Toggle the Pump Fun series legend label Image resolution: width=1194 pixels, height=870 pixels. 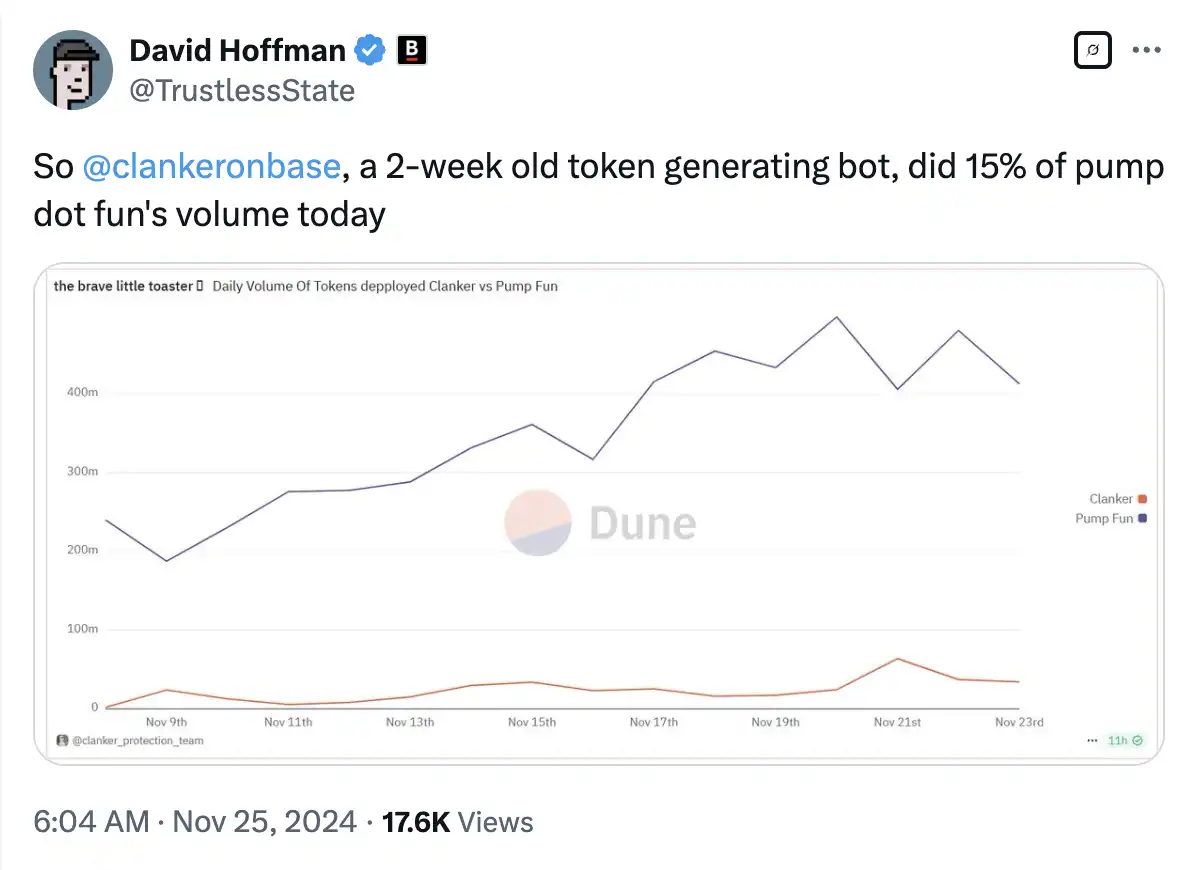(x=1104, y=518)
